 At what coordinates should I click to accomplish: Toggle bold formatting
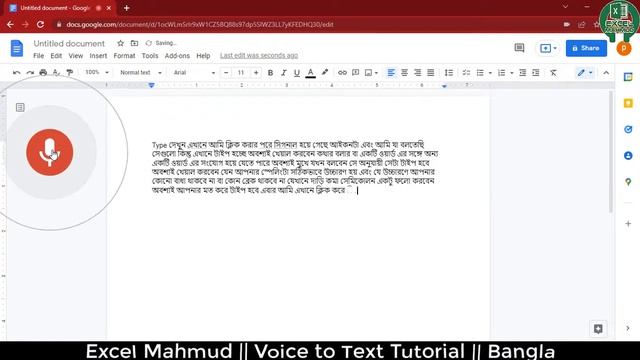pyautogui.click(x=270, y=73)
